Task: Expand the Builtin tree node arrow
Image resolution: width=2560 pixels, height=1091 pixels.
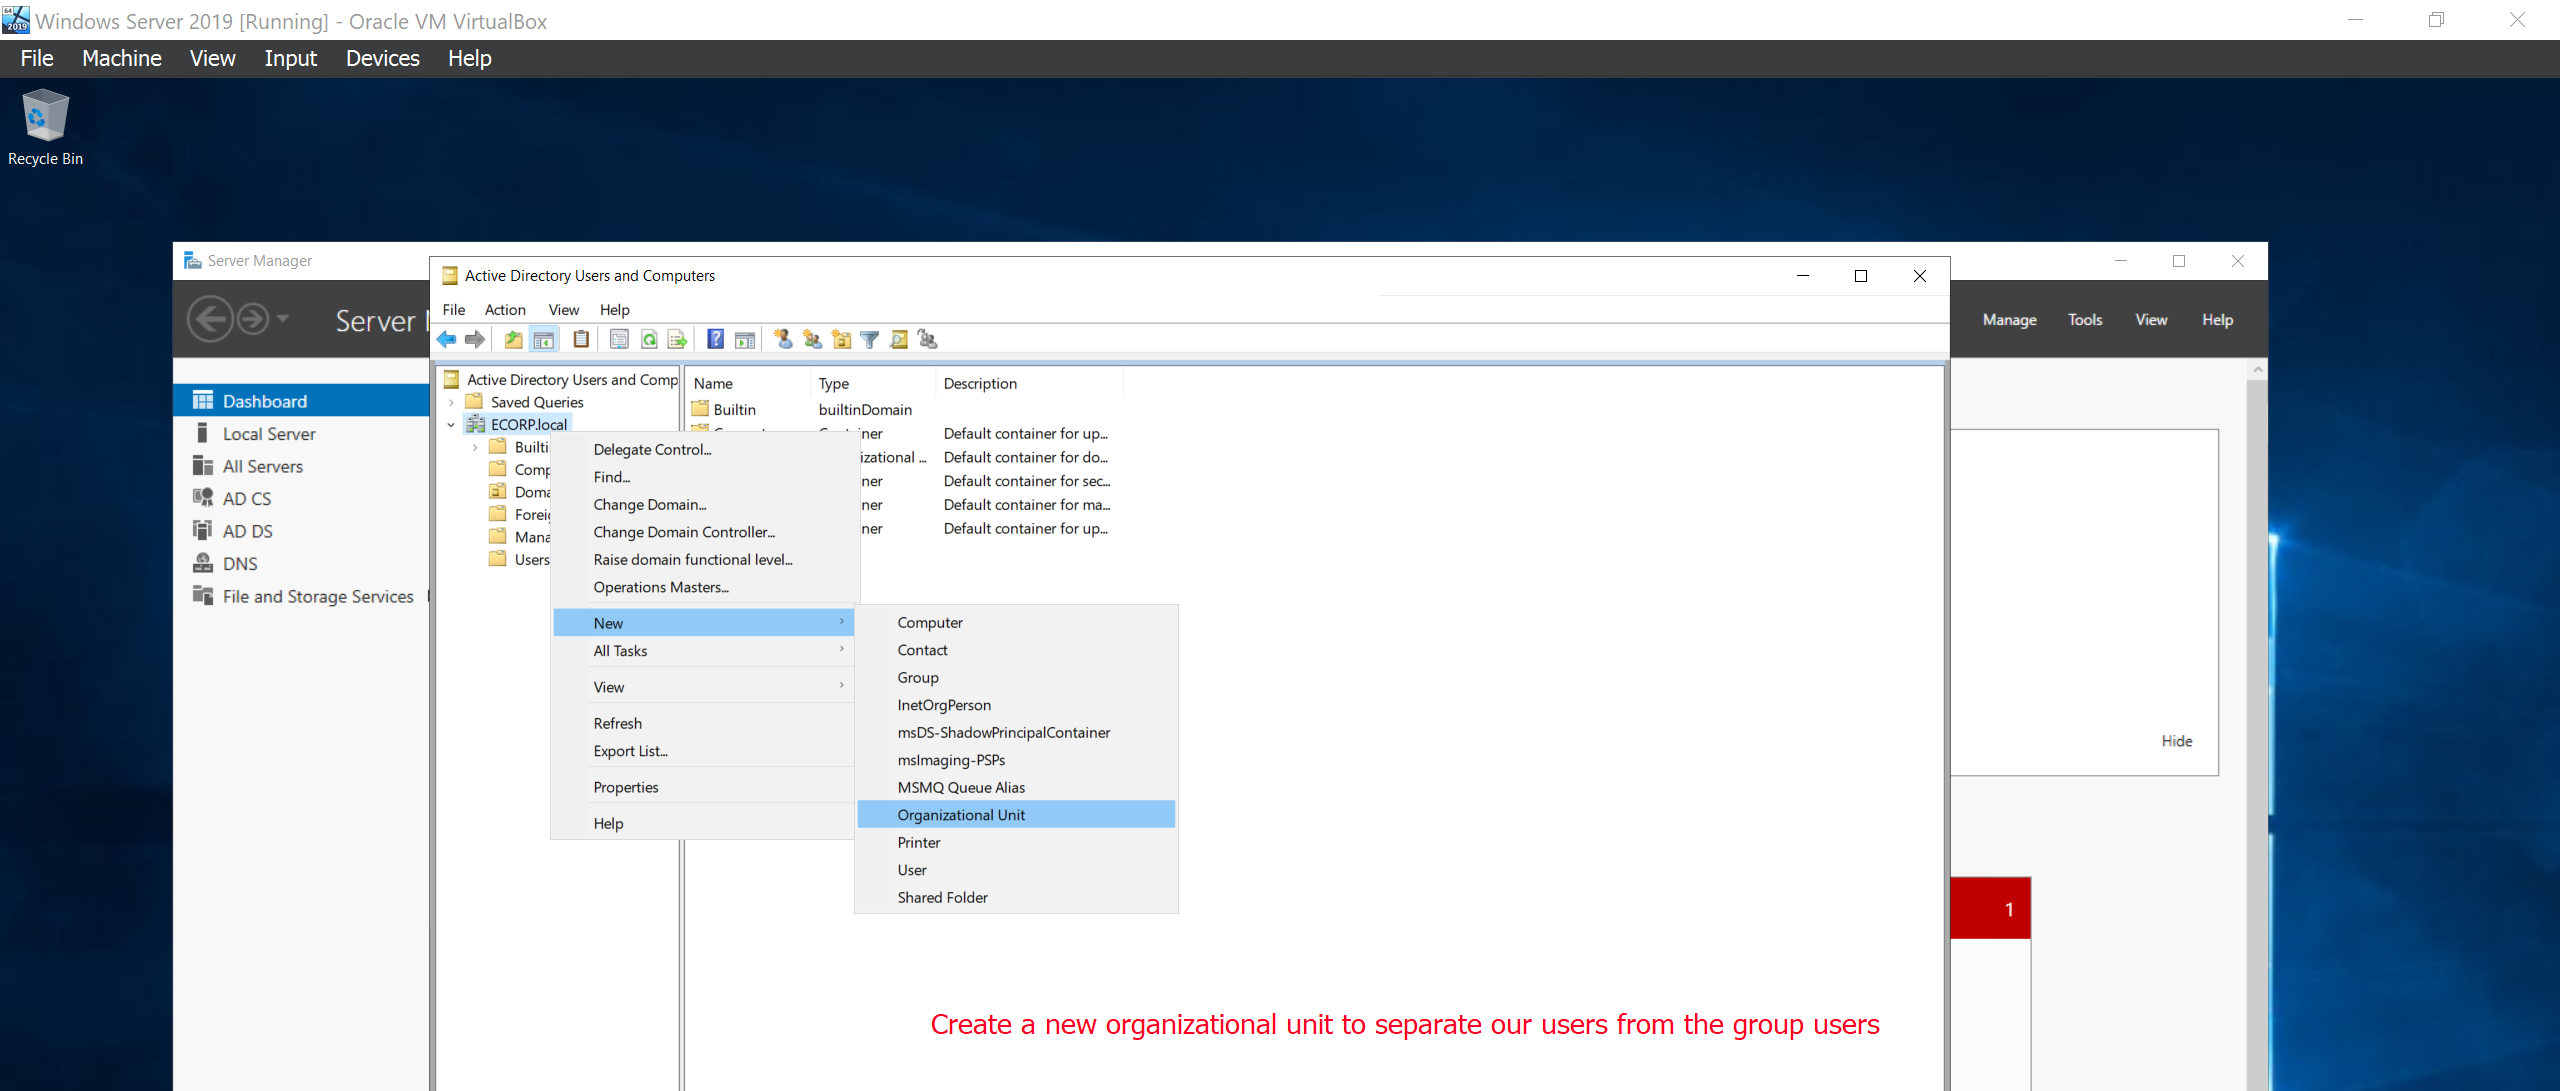Action: click(x=475, y=448)
